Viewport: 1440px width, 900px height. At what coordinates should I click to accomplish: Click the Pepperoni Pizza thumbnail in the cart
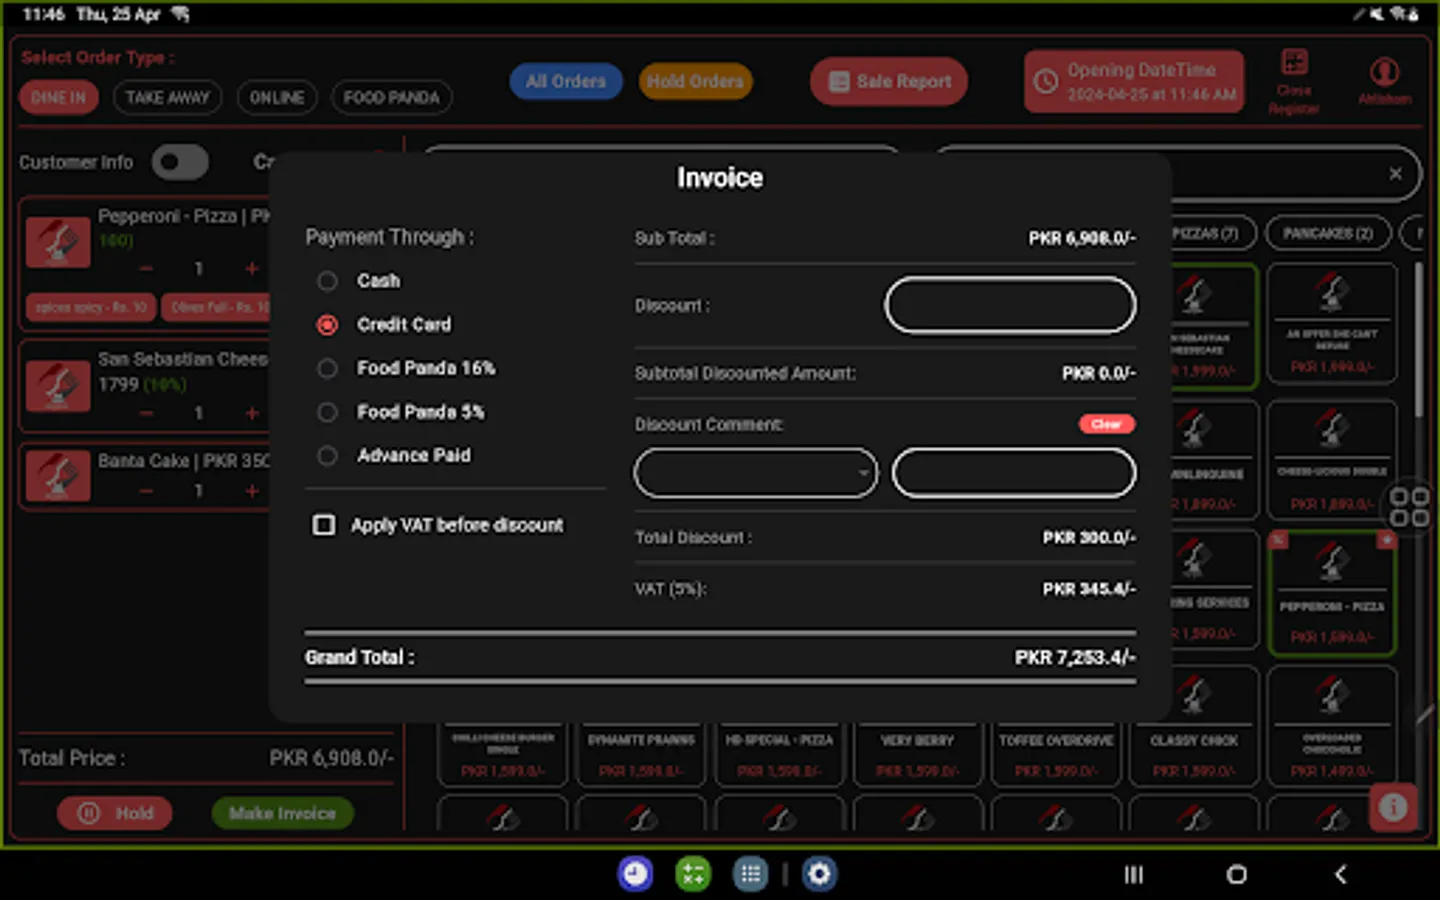click(x=58, y=242)
